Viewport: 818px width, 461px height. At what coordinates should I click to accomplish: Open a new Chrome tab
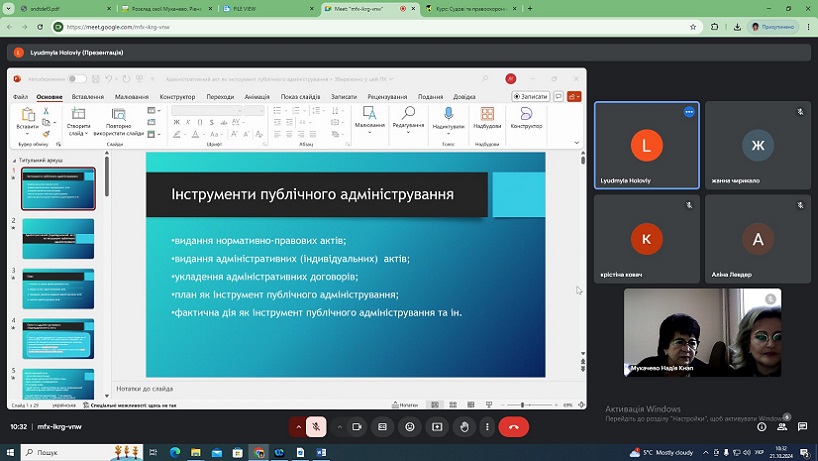530,8
